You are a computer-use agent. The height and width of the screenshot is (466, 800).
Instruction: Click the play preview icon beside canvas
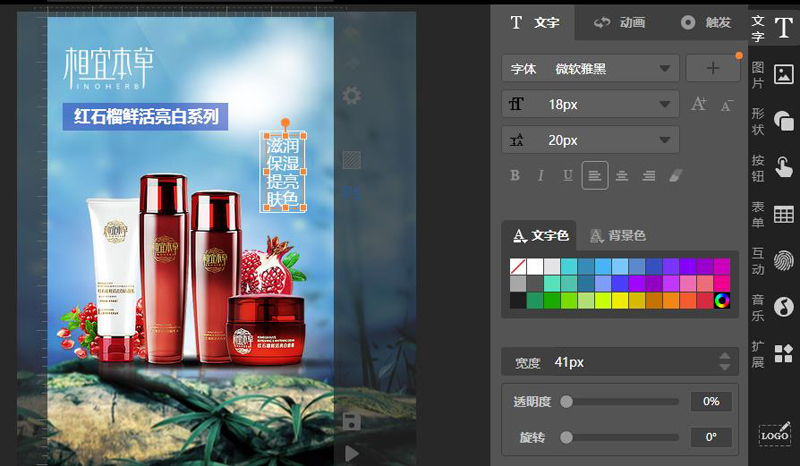[x=352, y=453]
